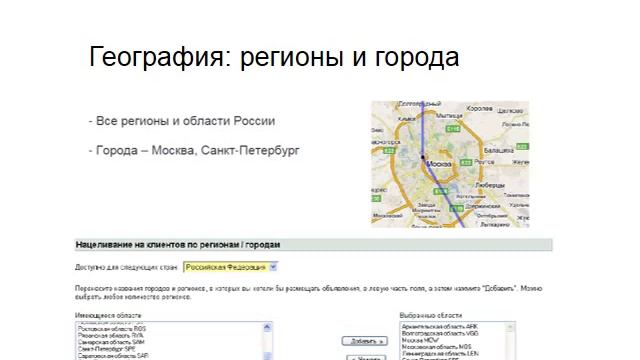
Task: Select Рязанская область RYA in available list
Action: click(x=110, y=336)
